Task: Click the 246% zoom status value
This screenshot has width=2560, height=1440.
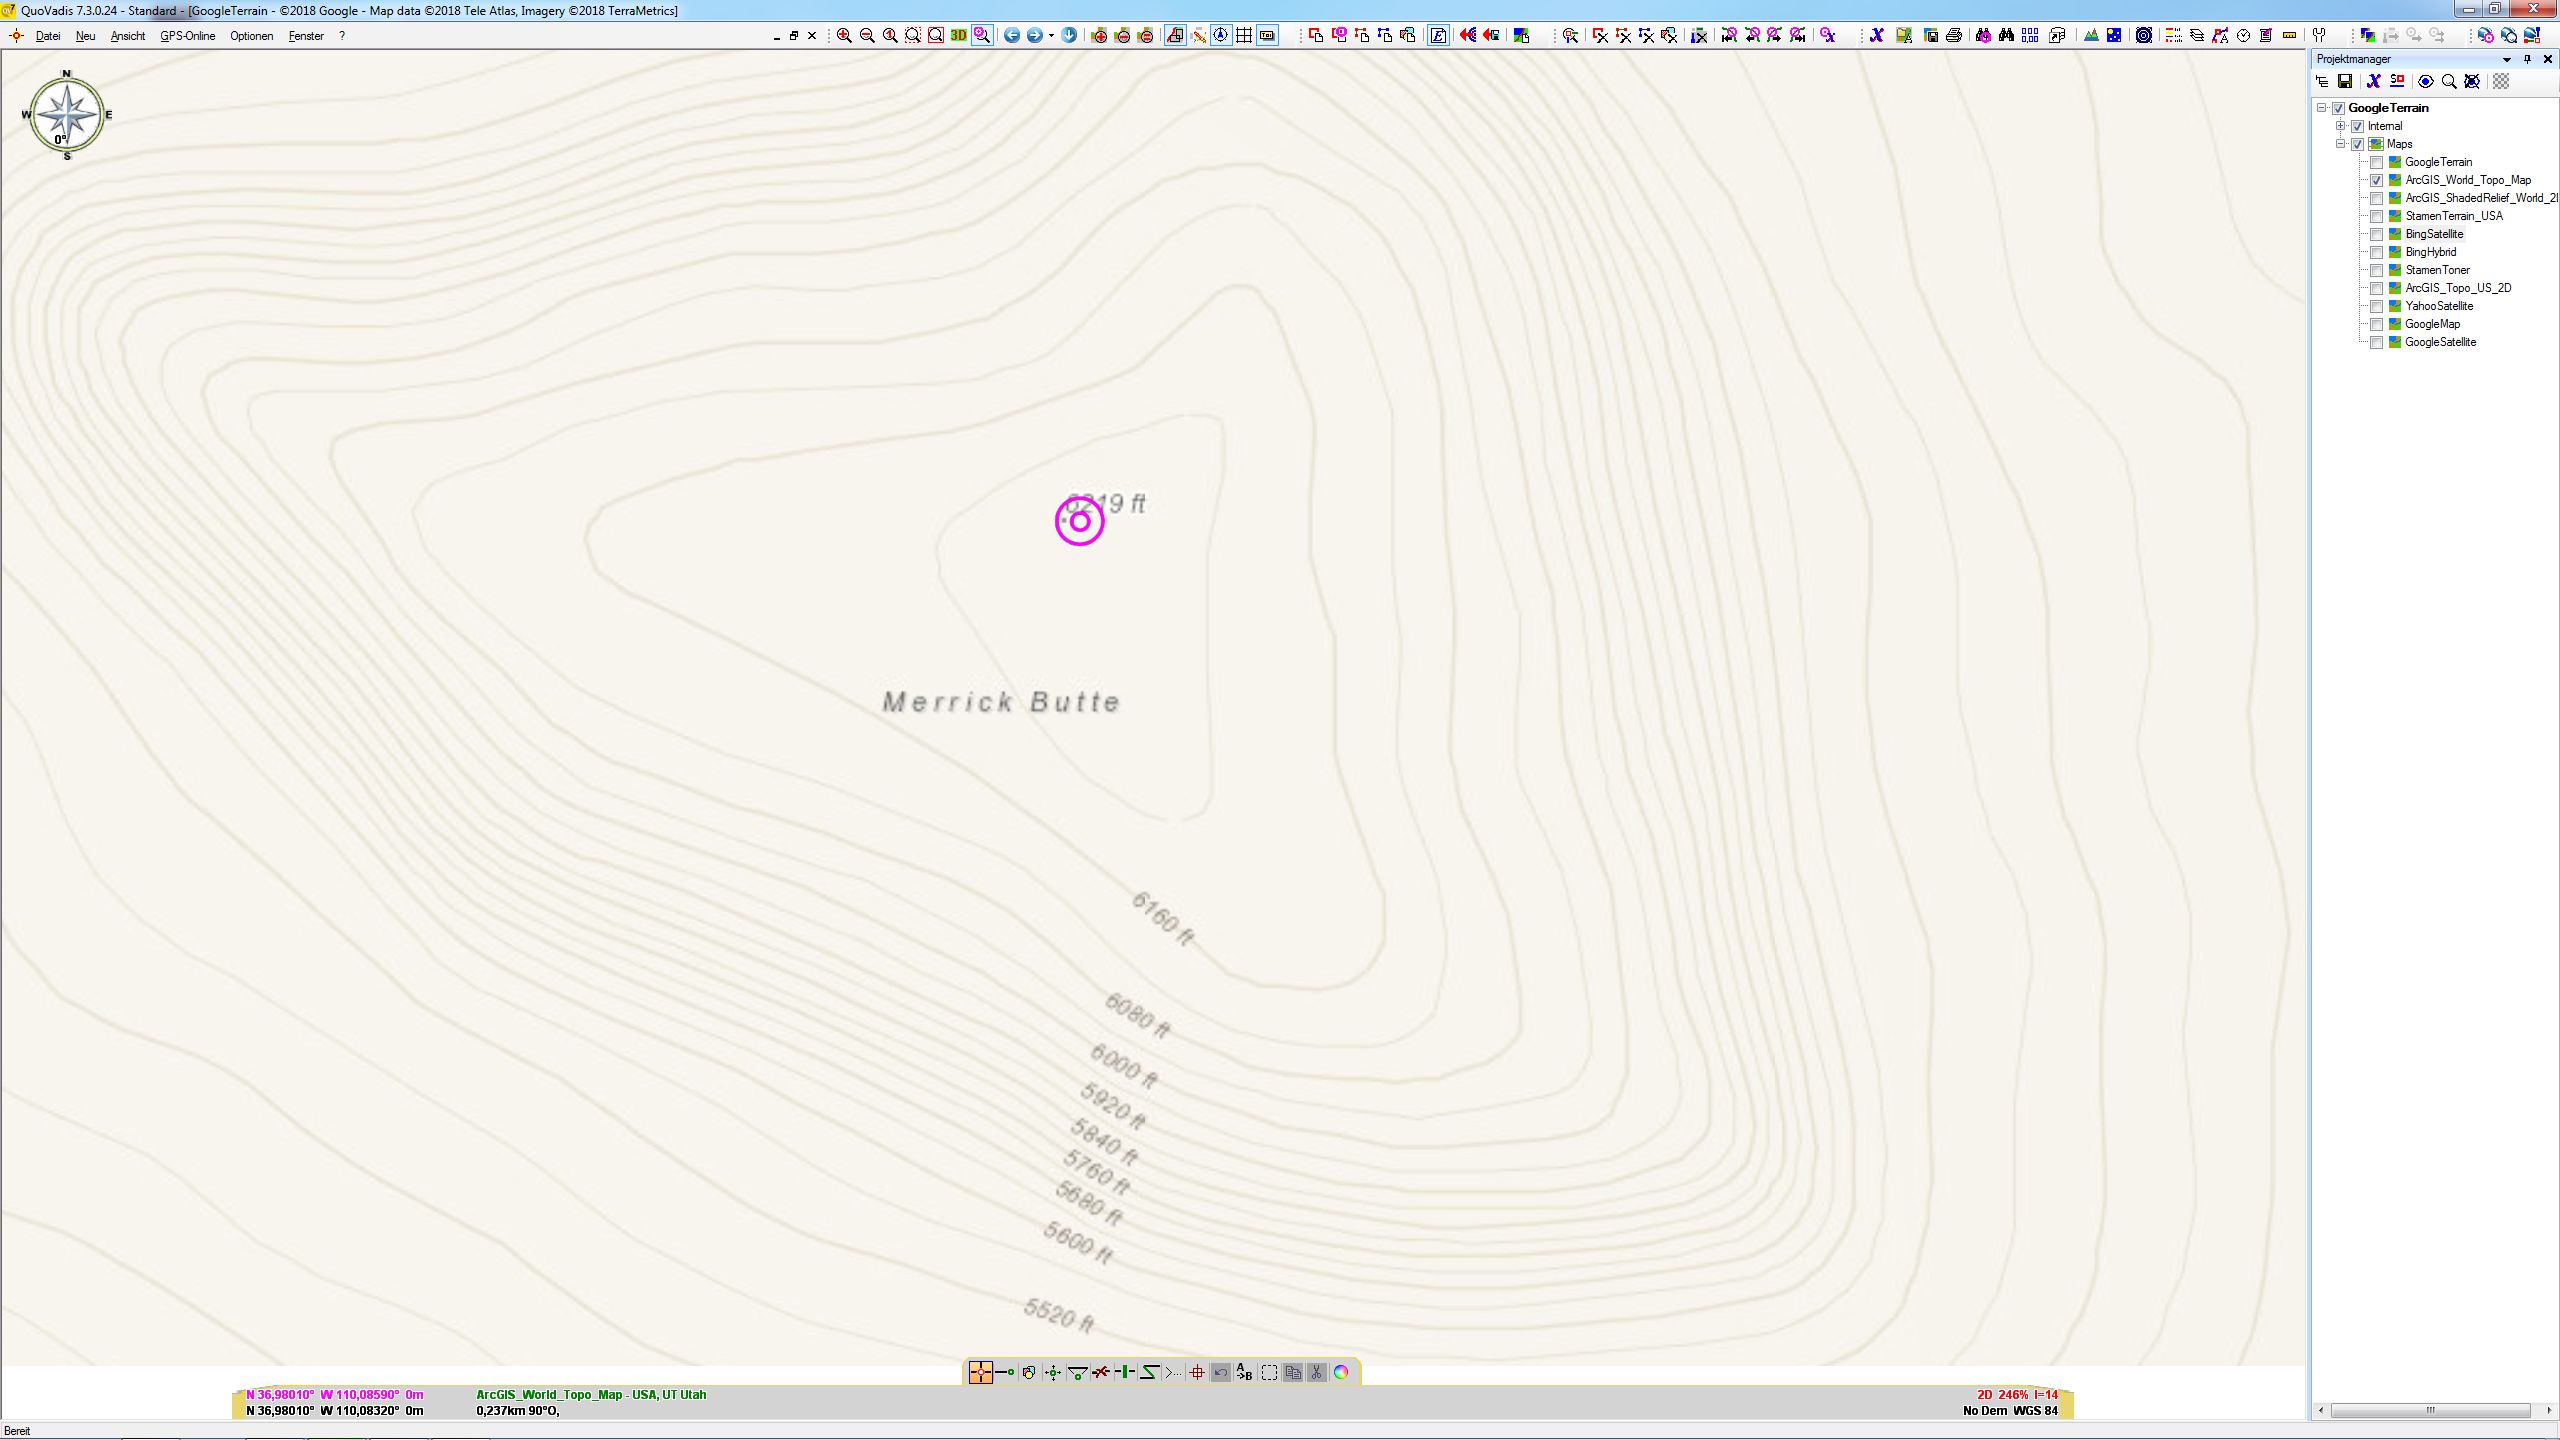Action: point(2014,1395)
